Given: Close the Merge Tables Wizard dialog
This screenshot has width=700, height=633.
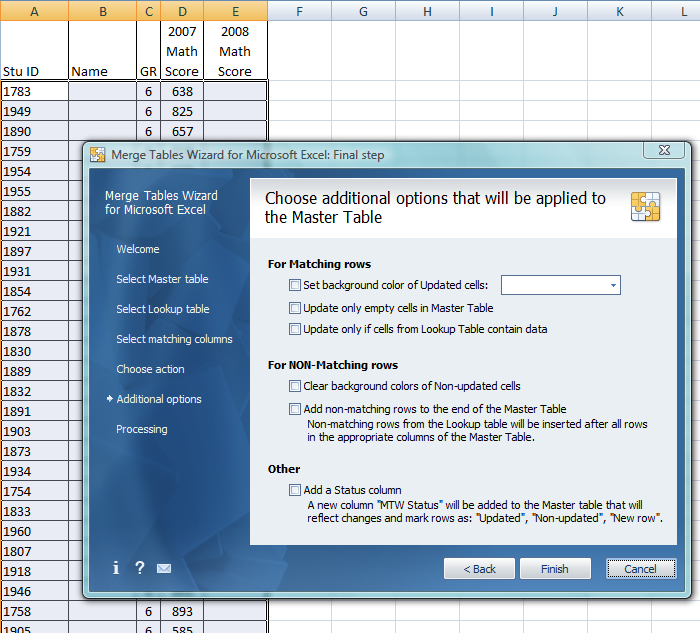Looking at the screenshot, I should (664, 150).
